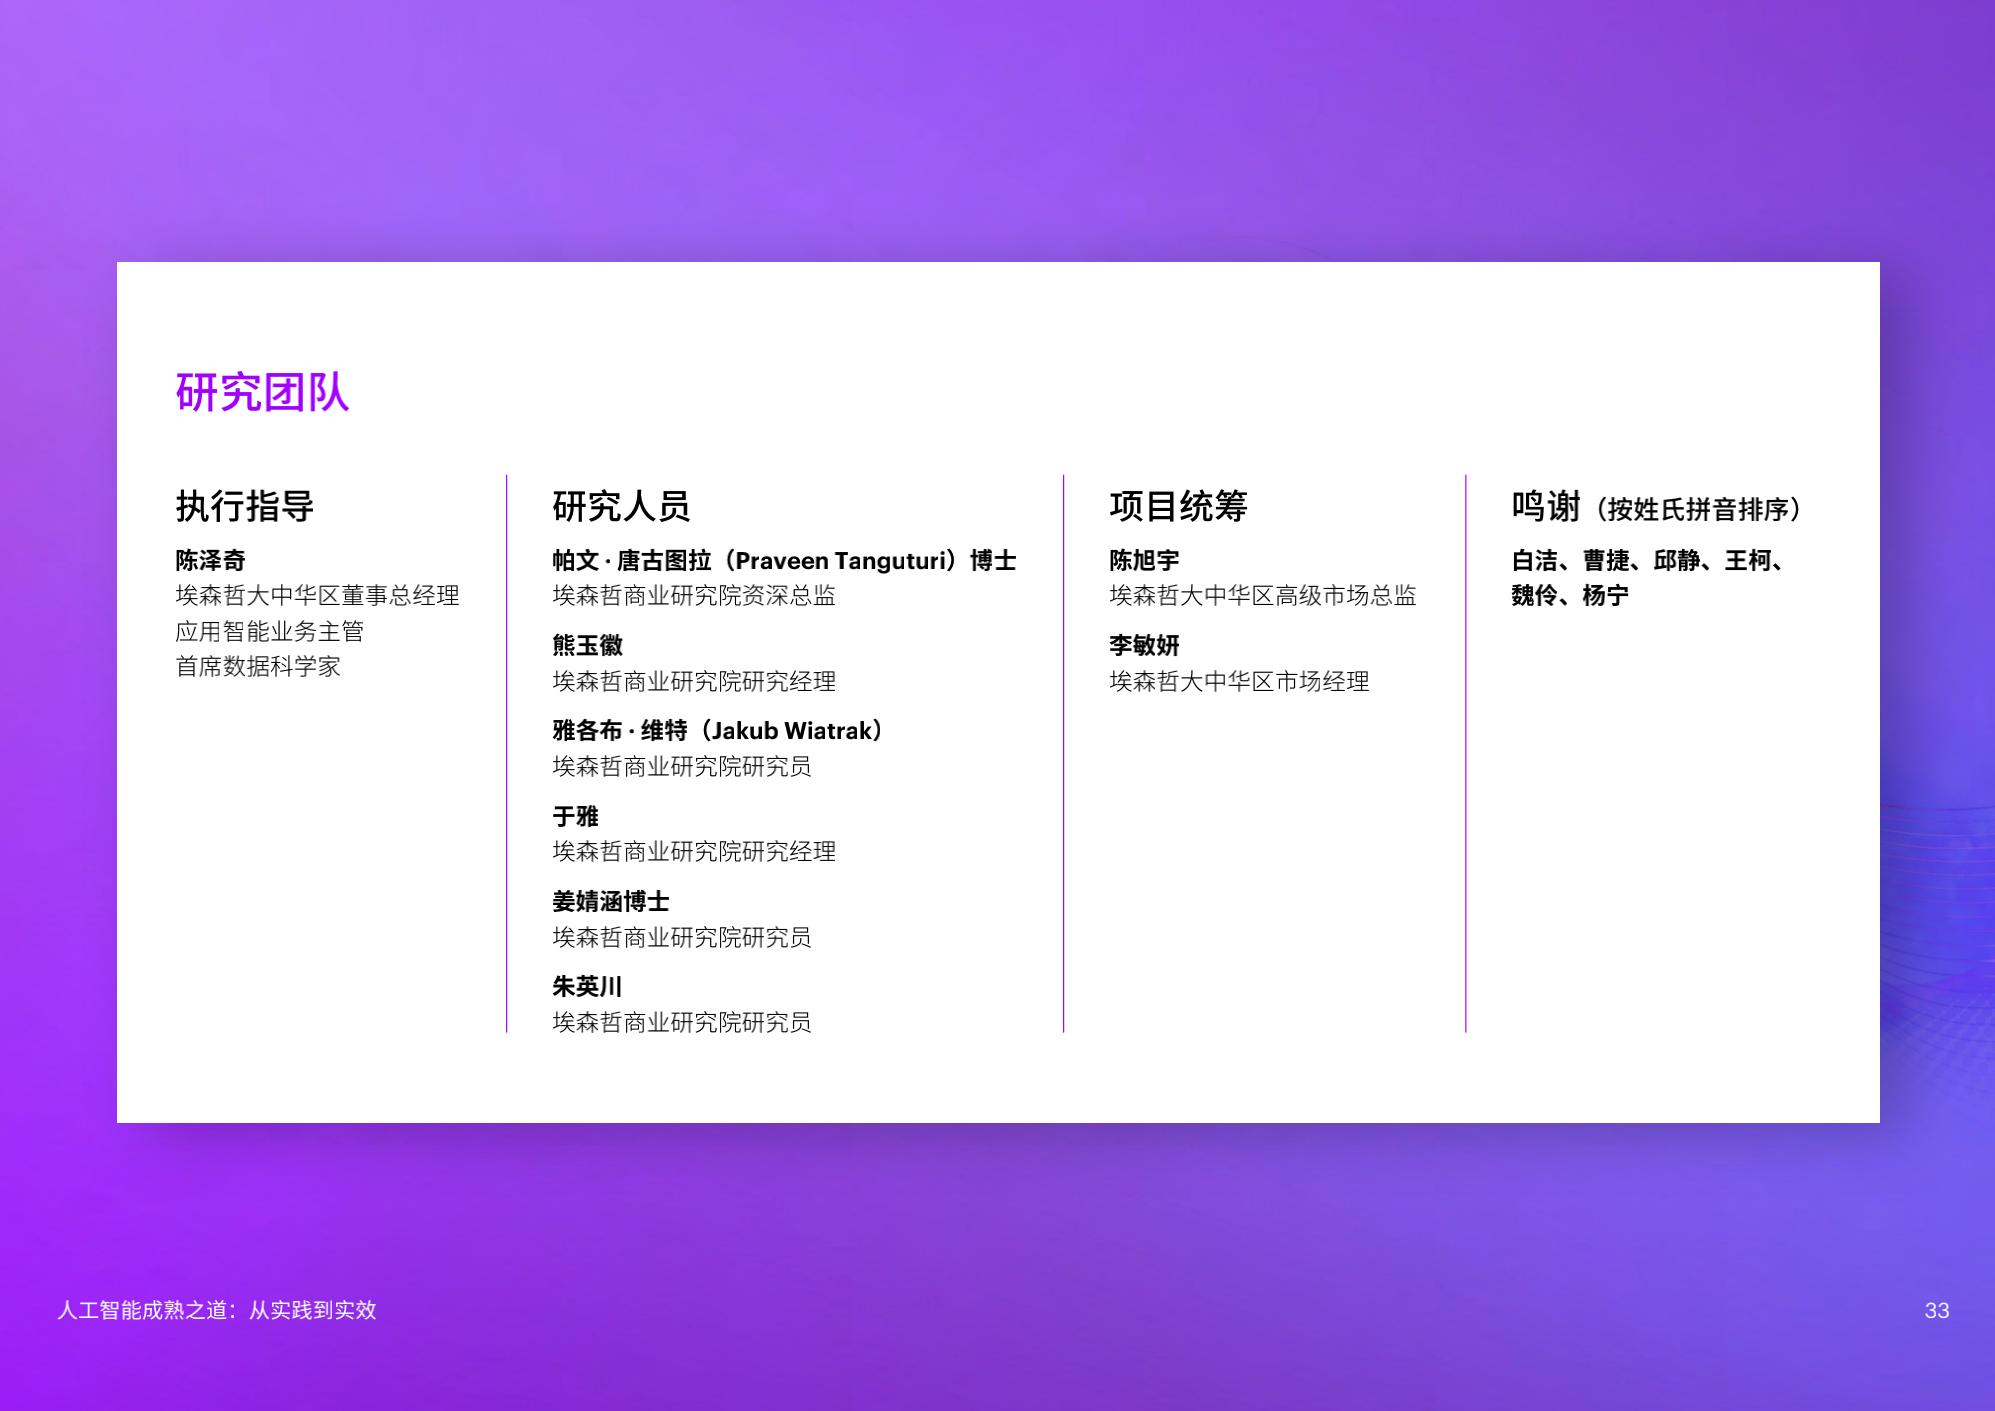Click the Jakub Wiatrak name line

click(x=718, y=731)
